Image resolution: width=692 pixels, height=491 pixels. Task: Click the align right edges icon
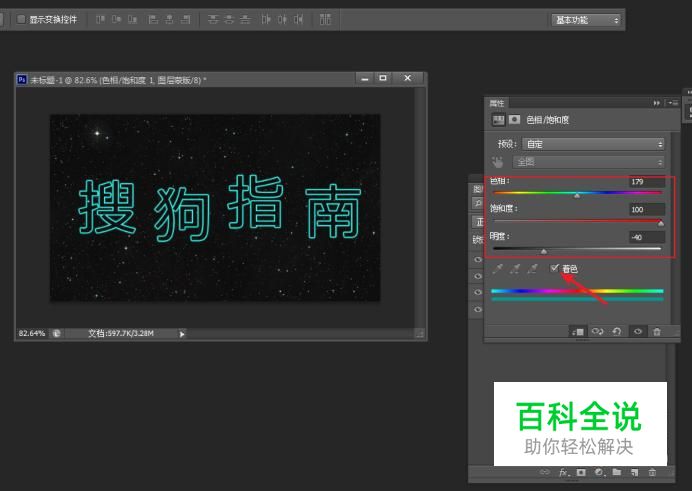(x=186, y=19)
